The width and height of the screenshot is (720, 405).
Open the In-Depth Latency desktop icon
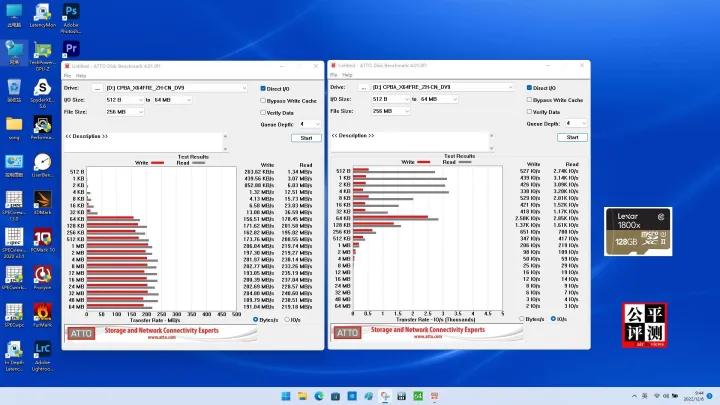(x=14, y=356)
